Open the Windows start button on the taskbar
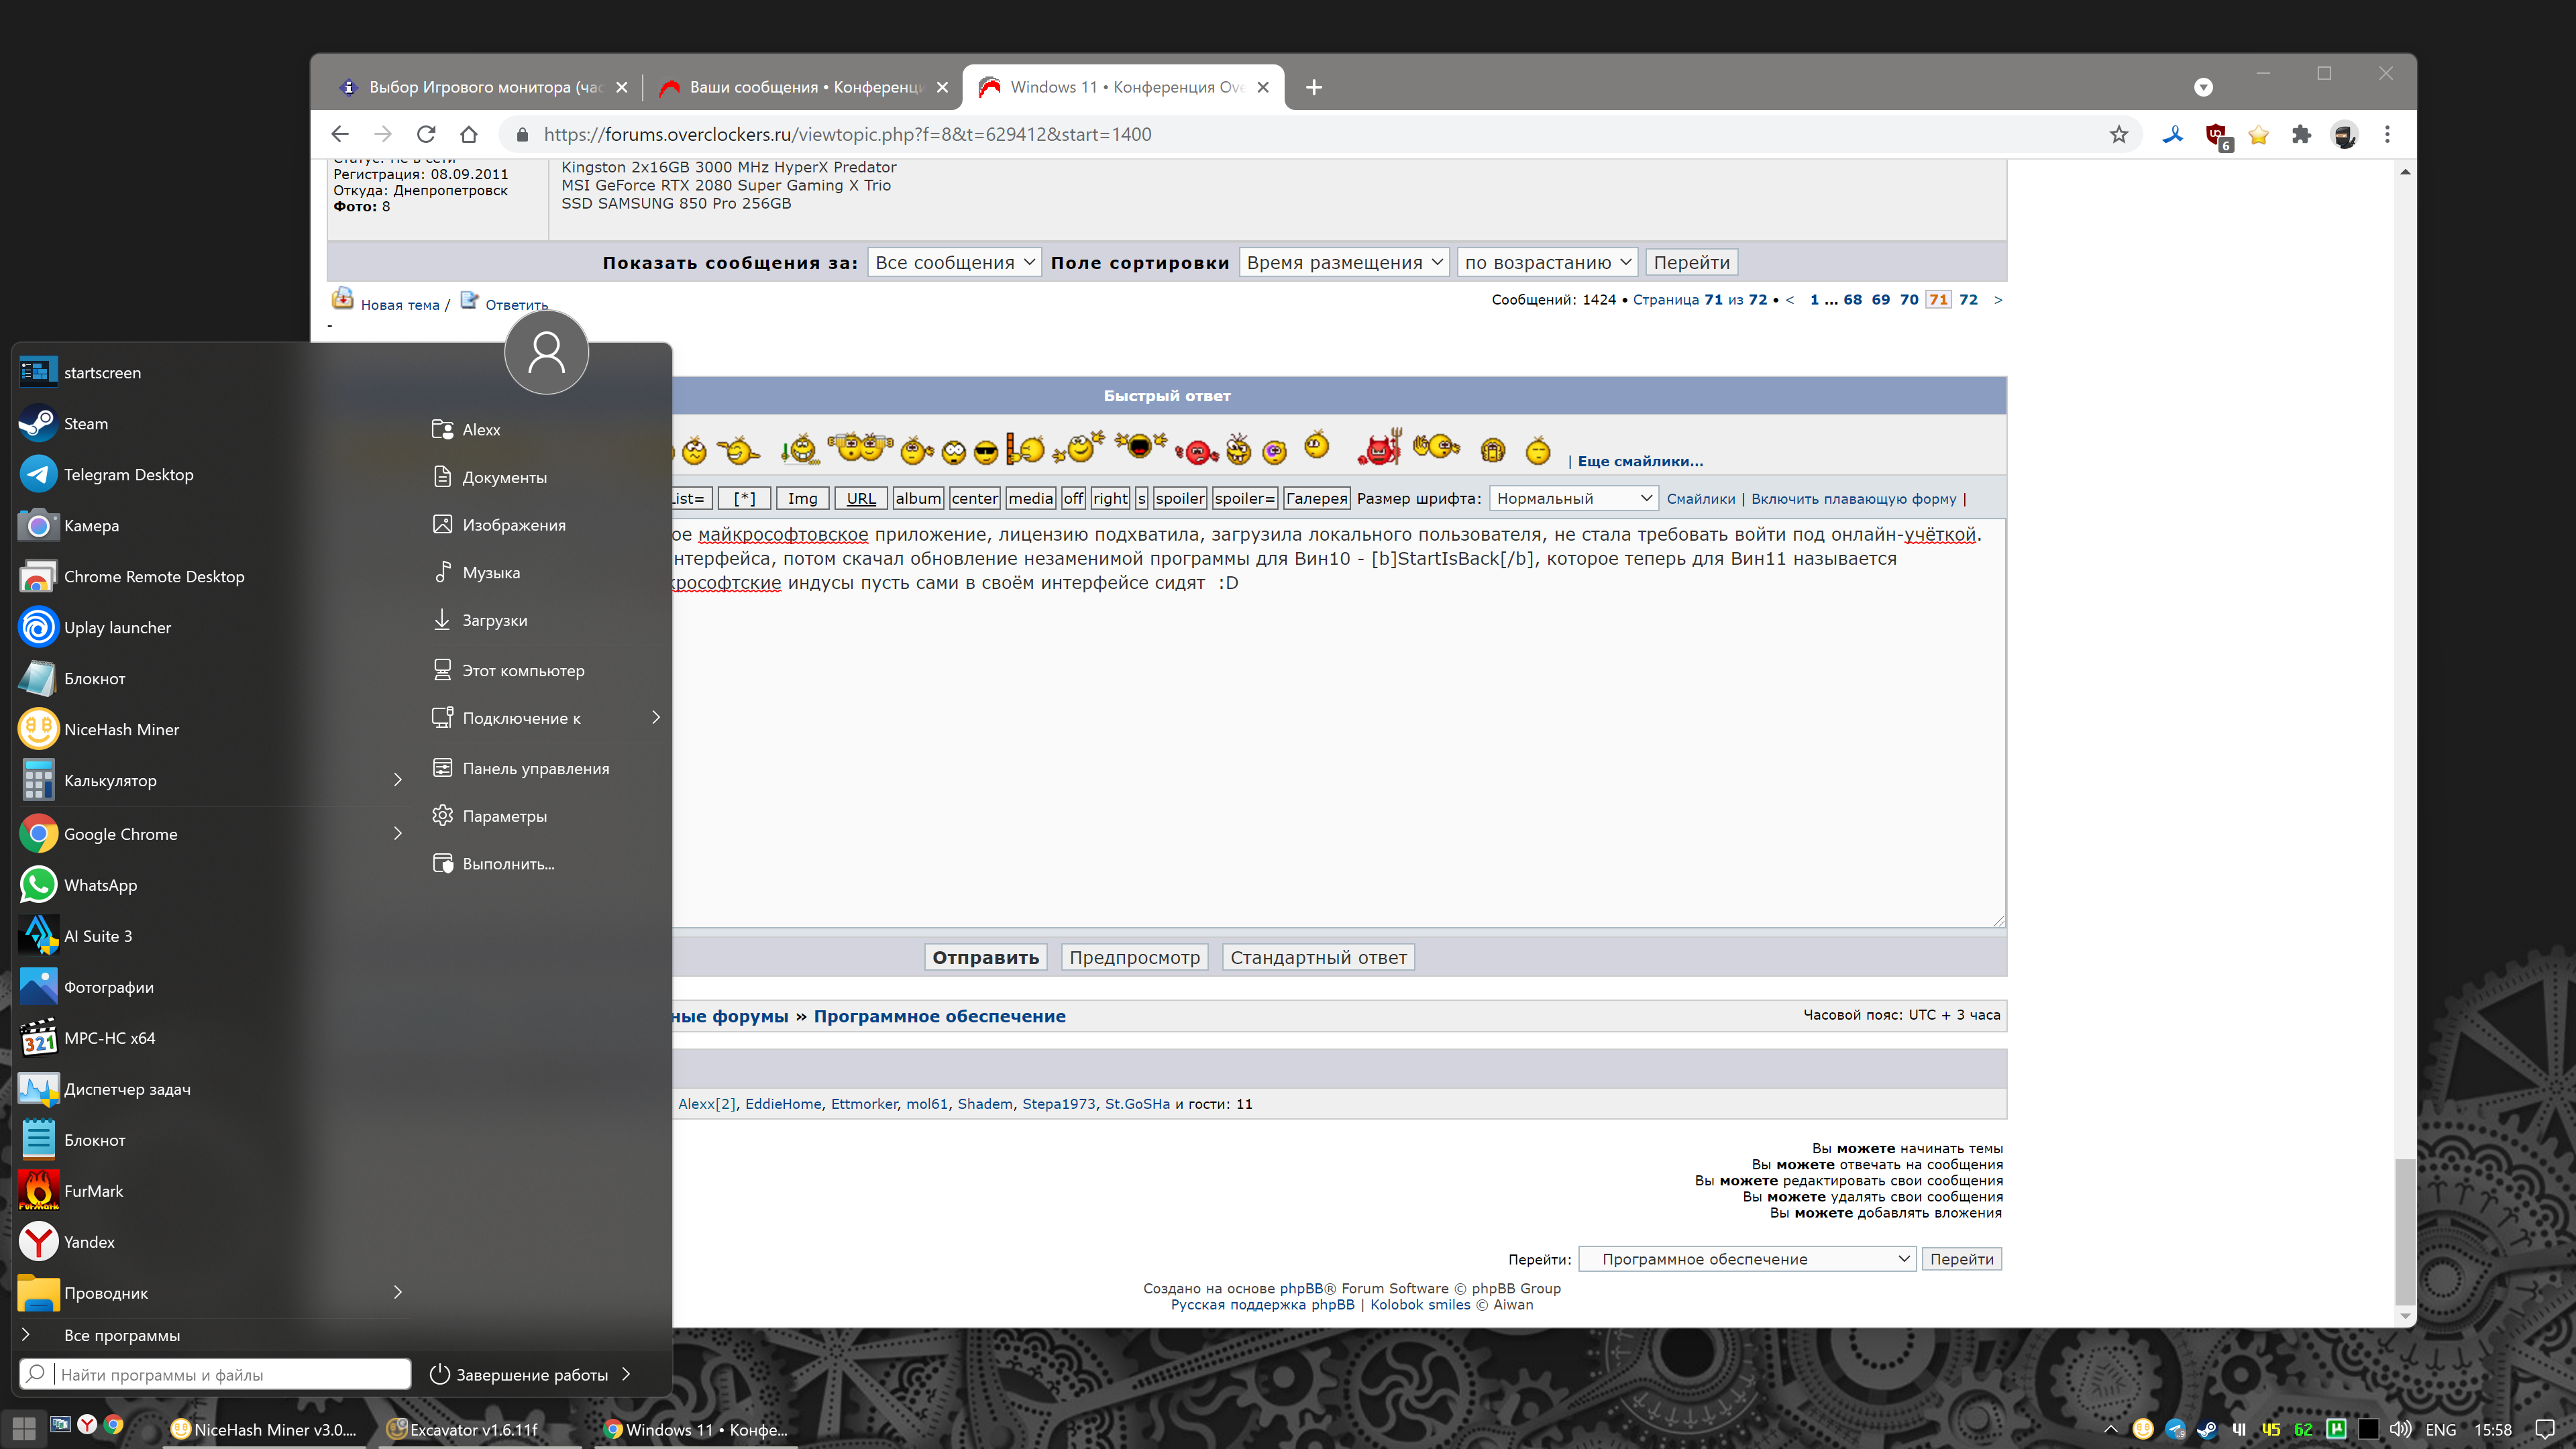2576x1449 pixels. click(x=24, y=1428)
